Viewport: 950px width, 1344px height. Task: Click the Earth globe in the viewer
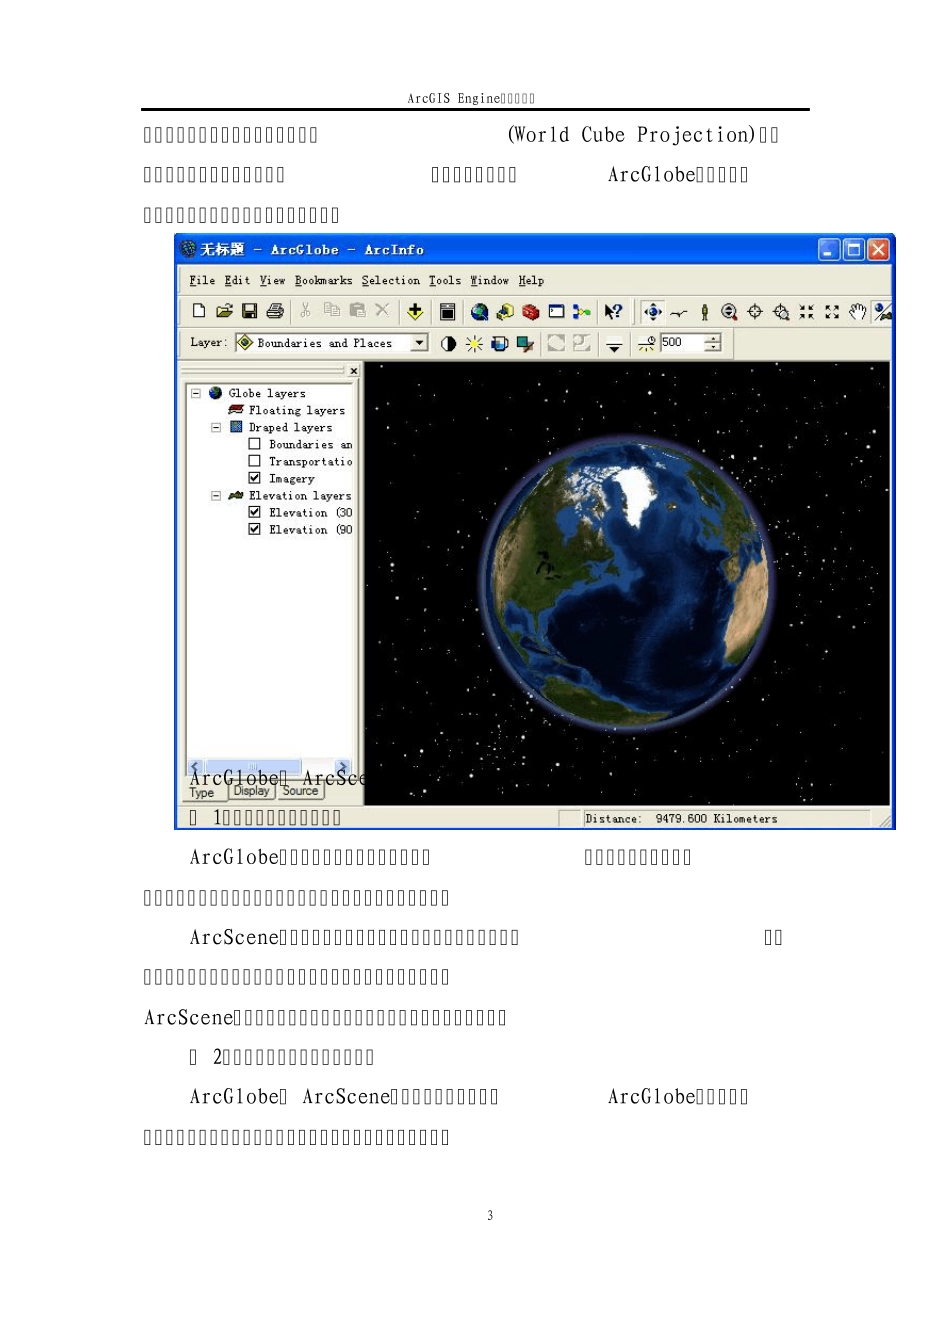[627, 585]
